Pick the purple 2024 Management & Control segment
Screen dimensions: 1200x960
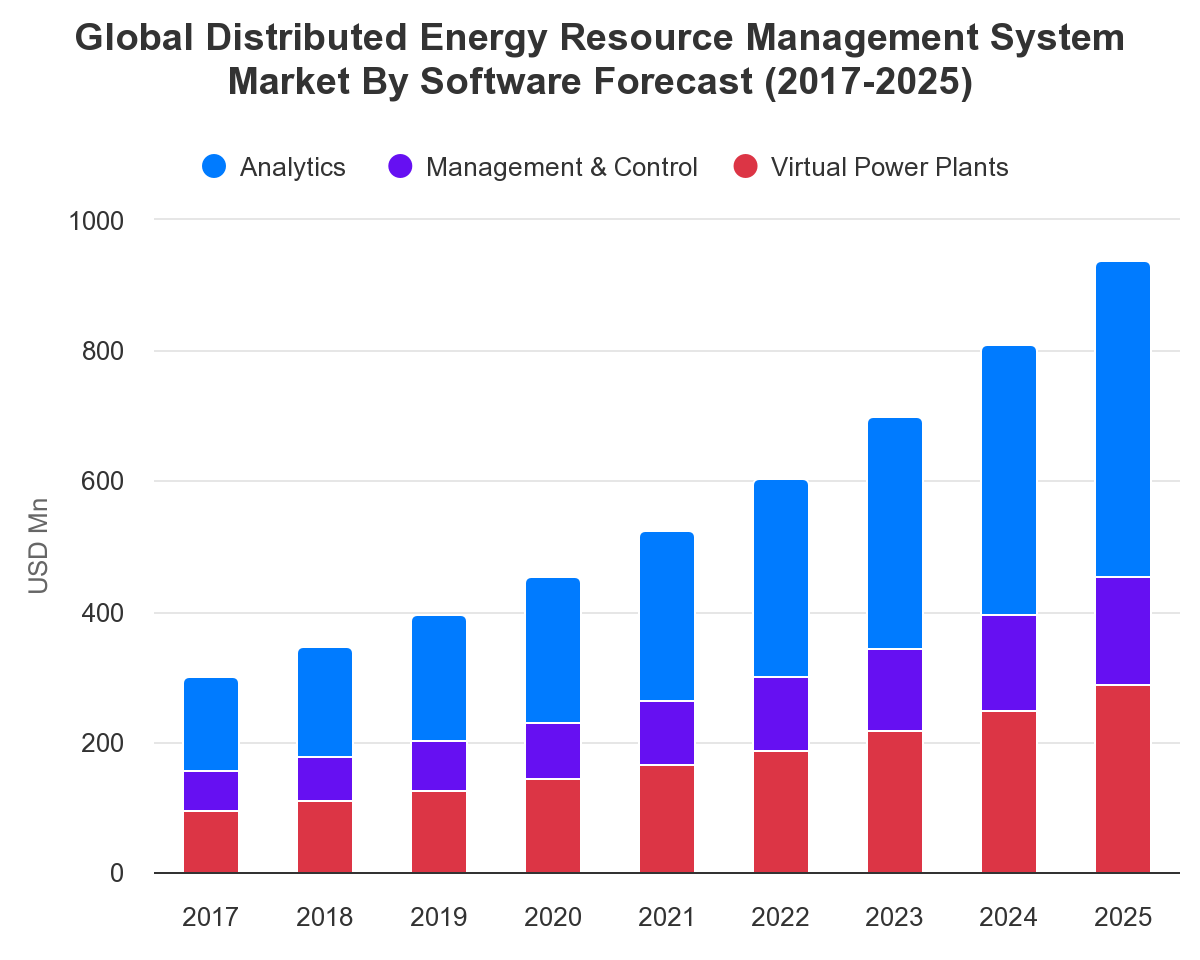(x=1009, y=663)
